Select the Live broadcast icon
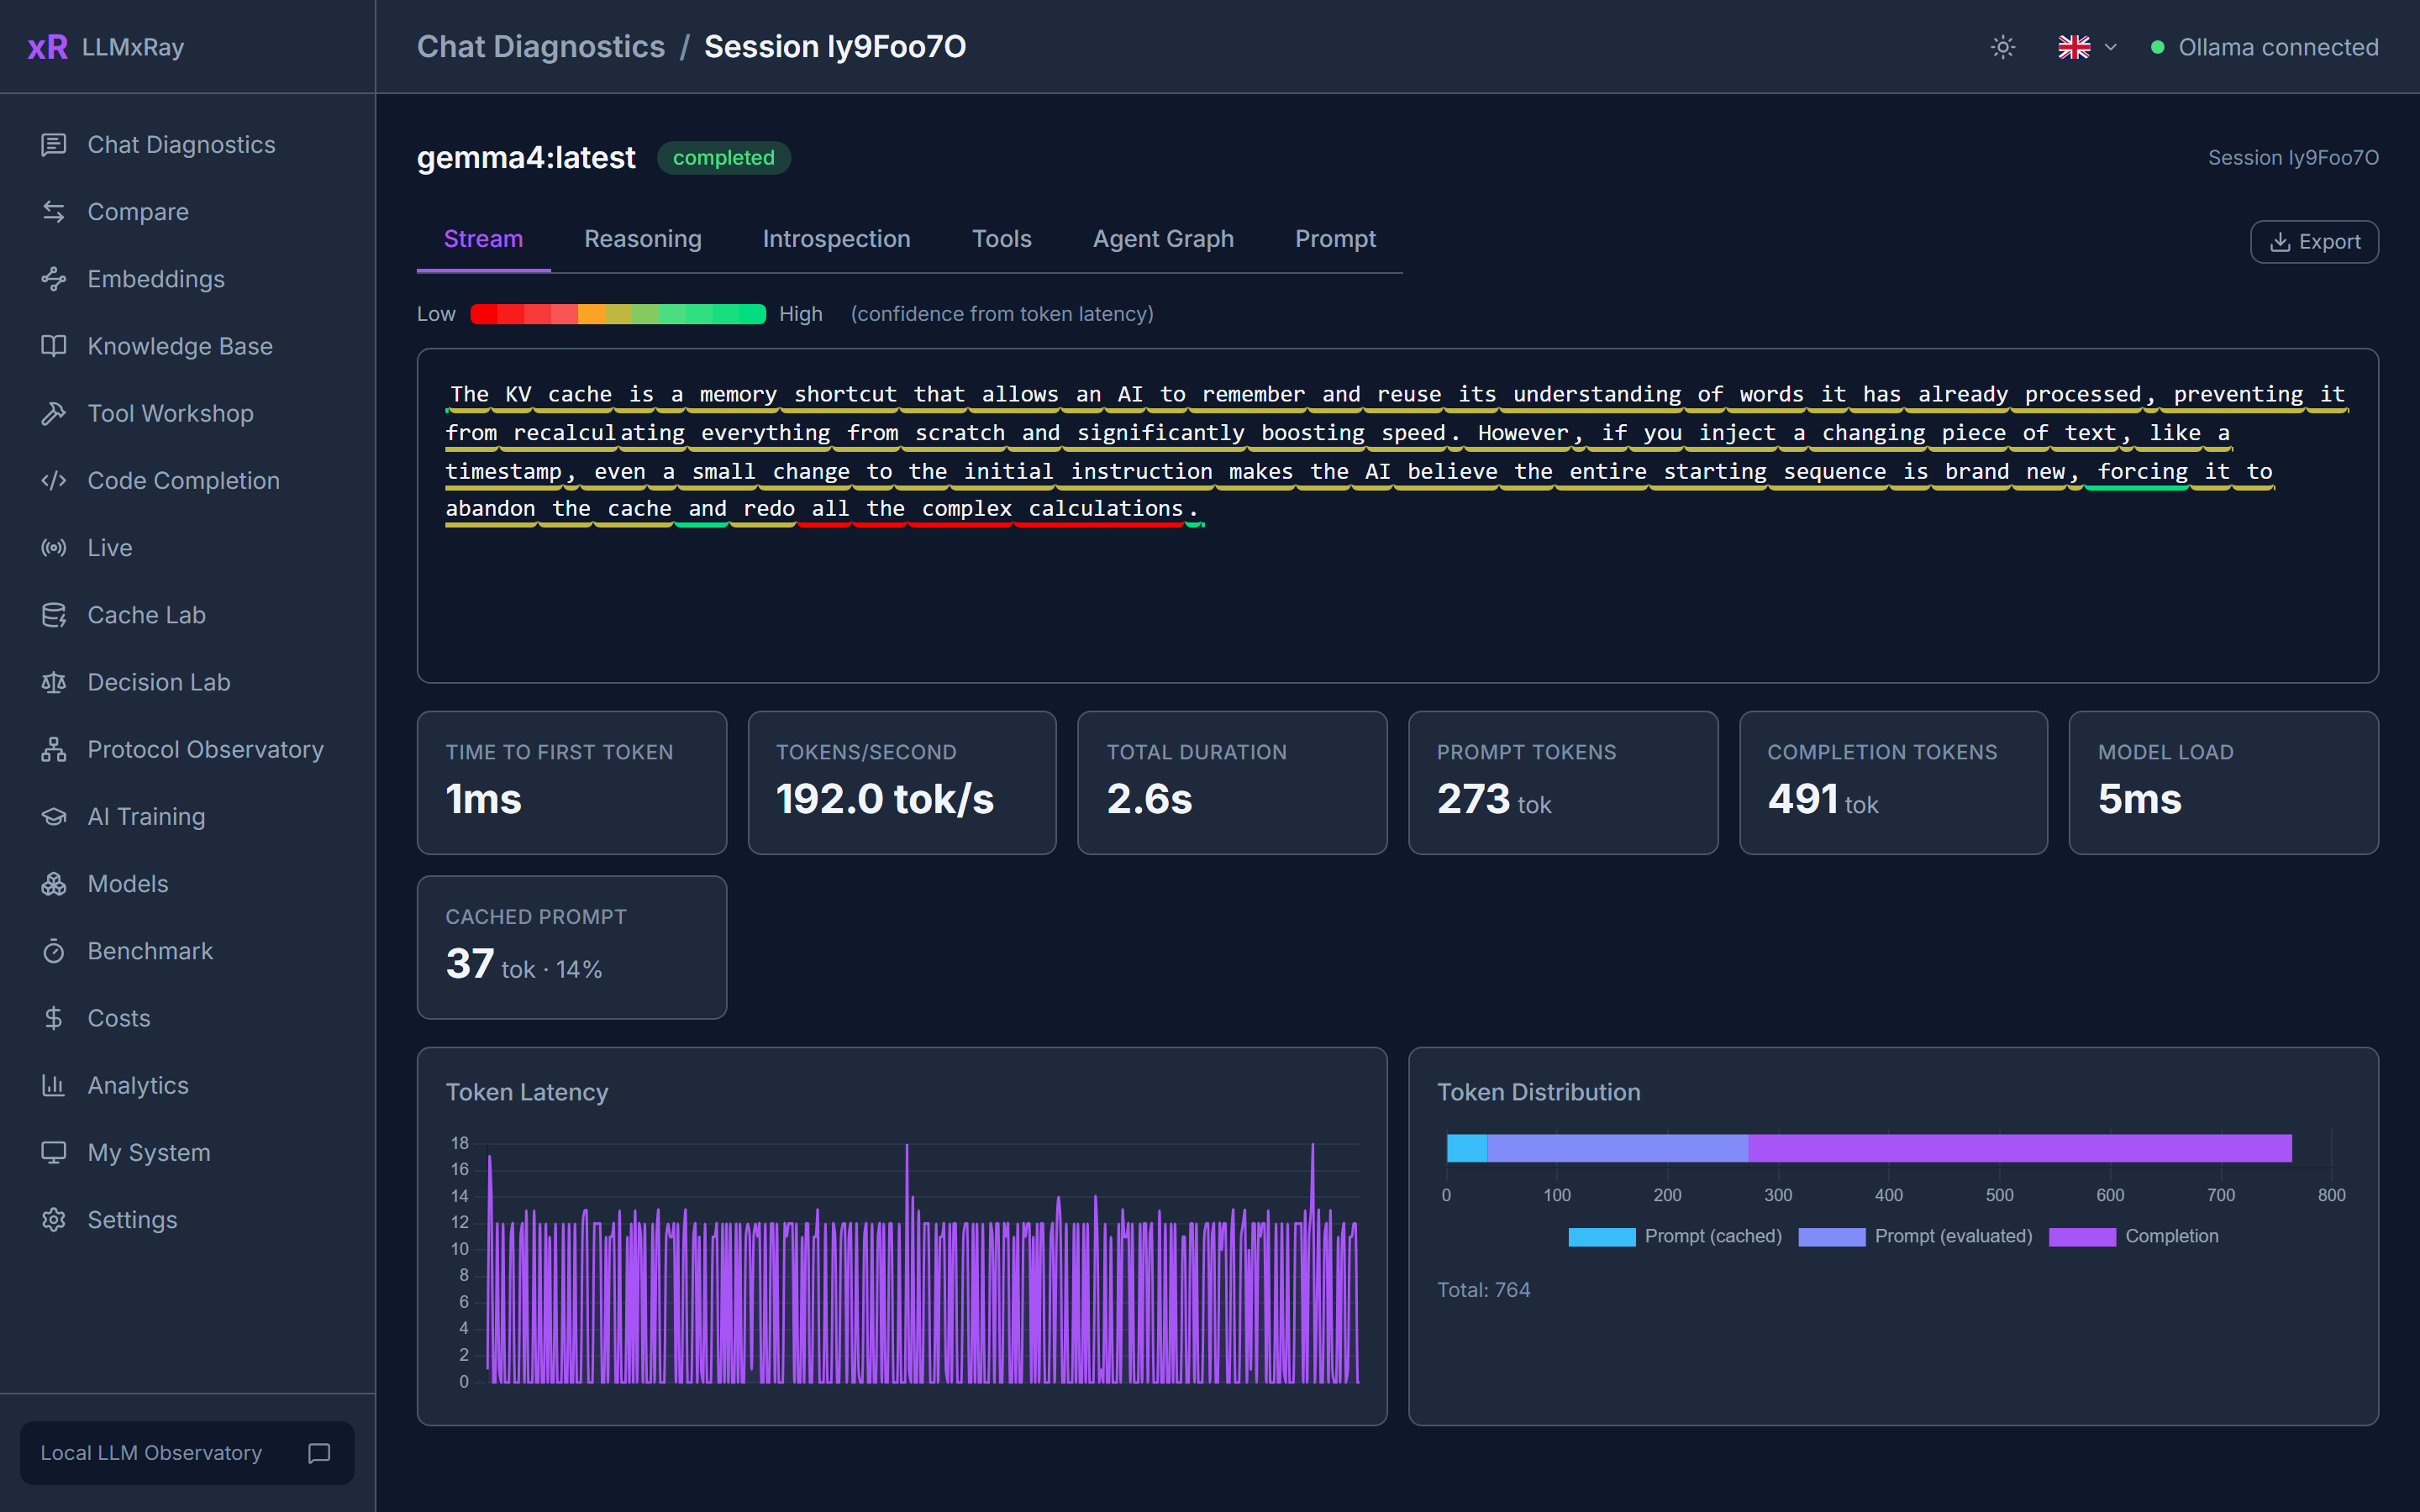Screen dimensions: 2420x1512 coord(54,548)
